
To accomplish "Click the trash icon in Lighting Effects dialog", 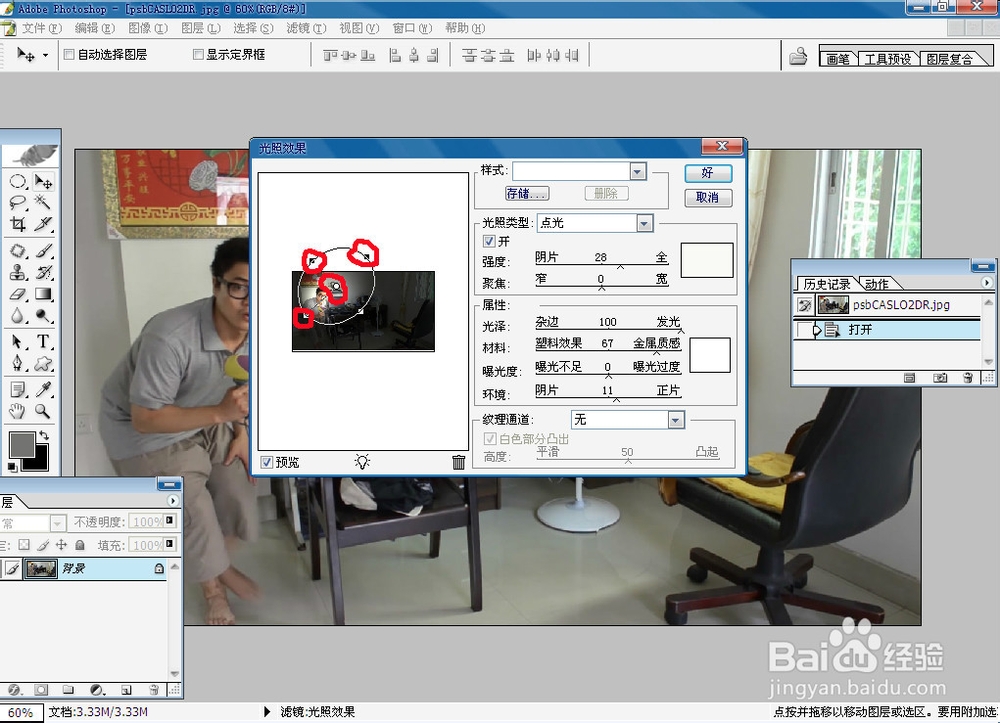I will (x=459, y=461).
